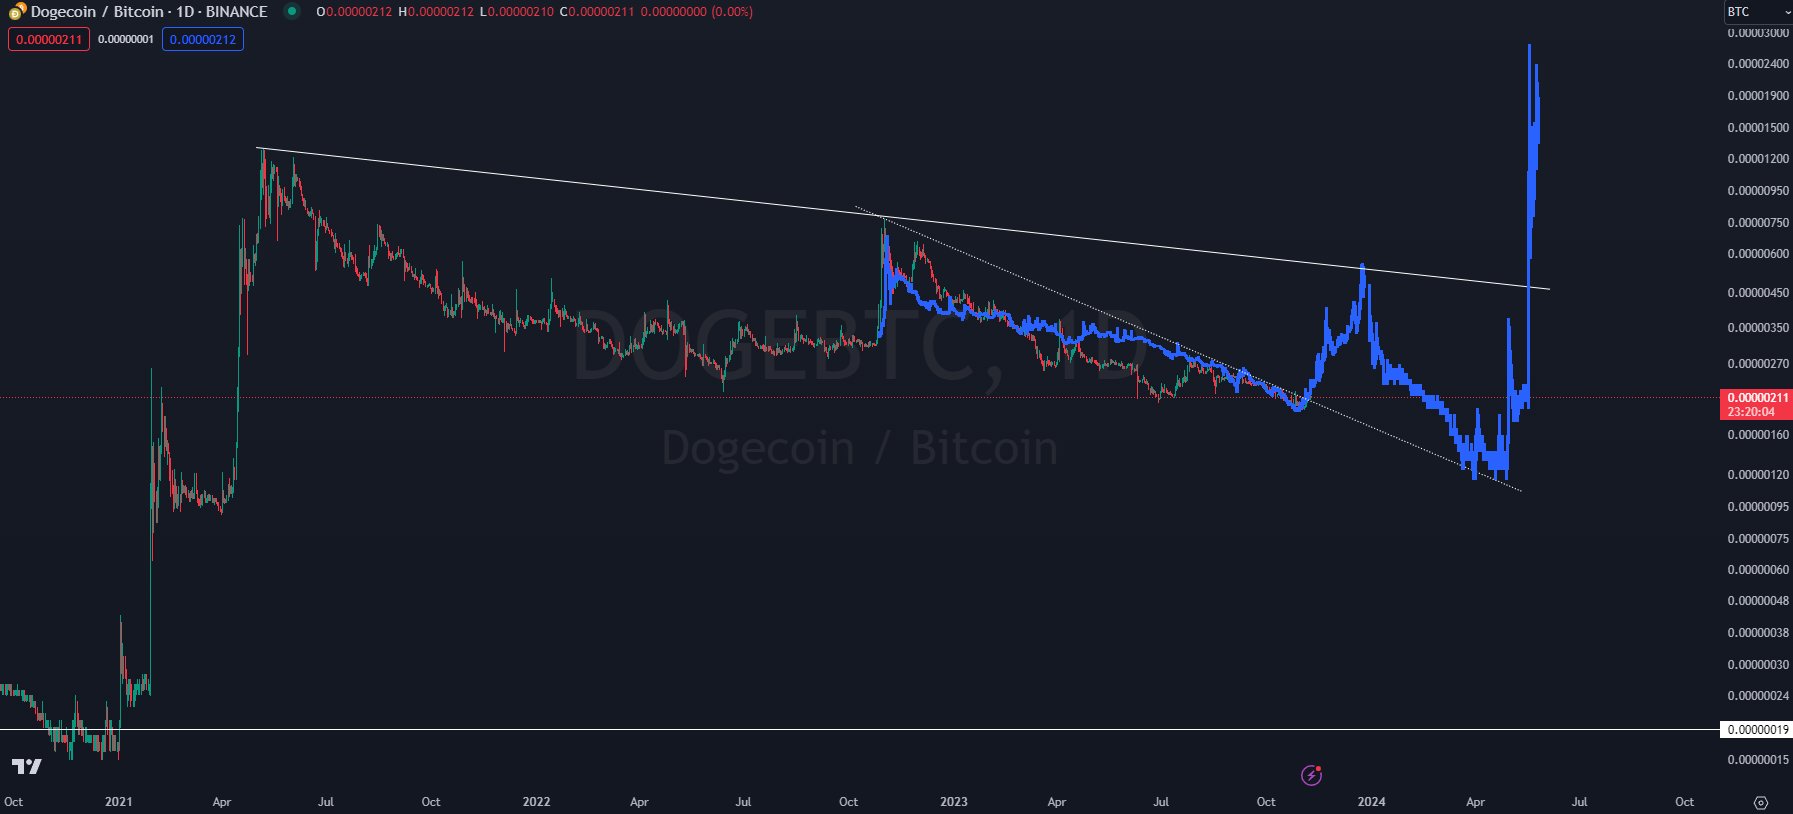This screenshot has width=1793, height=814.
Task: Click the countdown timer 23:20:04 on the price axis
Action: click(x=1751, y=412)
